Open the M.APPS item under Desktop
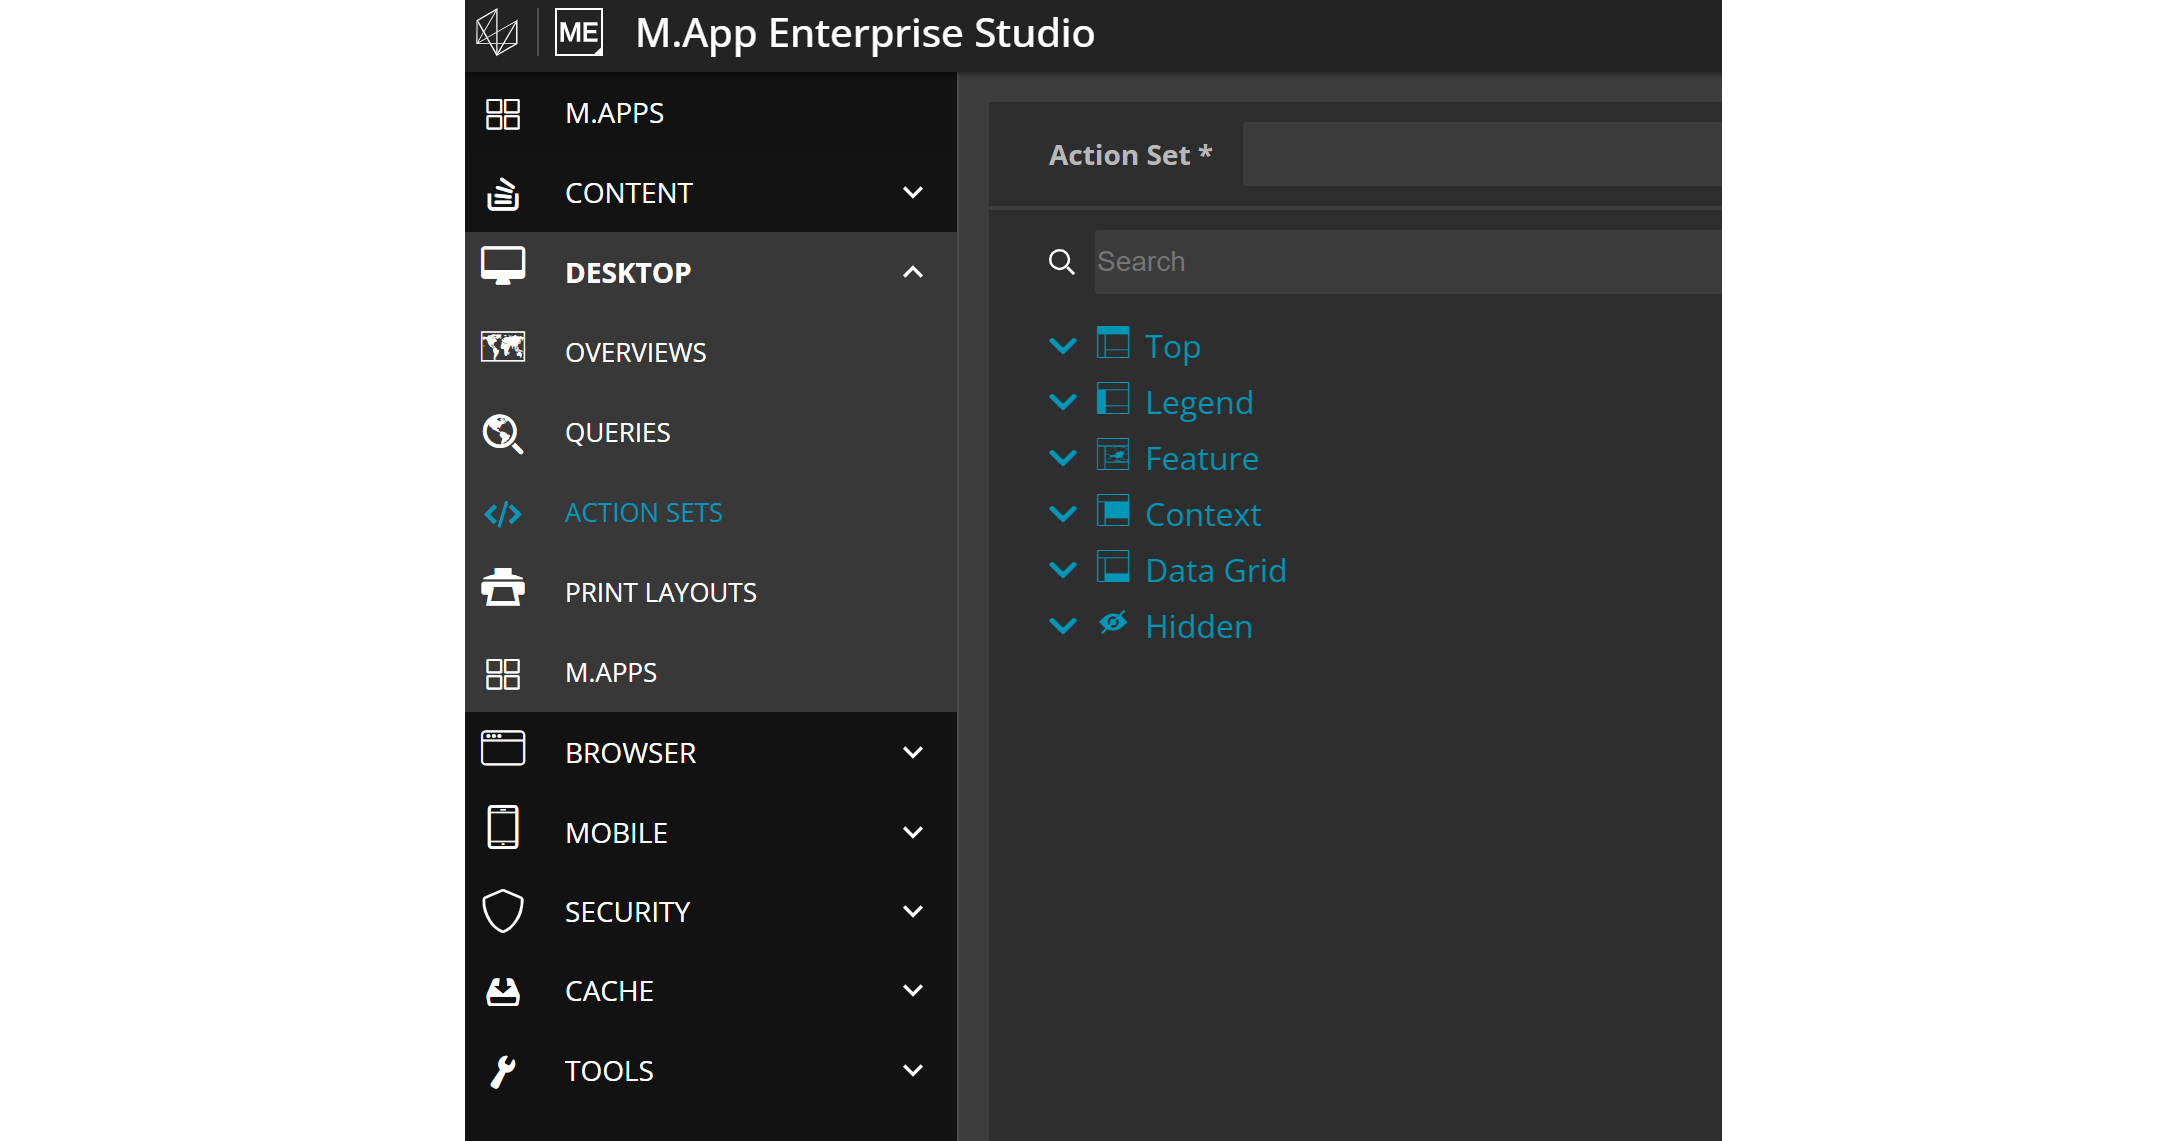This screenshot has width=2178, height=1141. 611,673
